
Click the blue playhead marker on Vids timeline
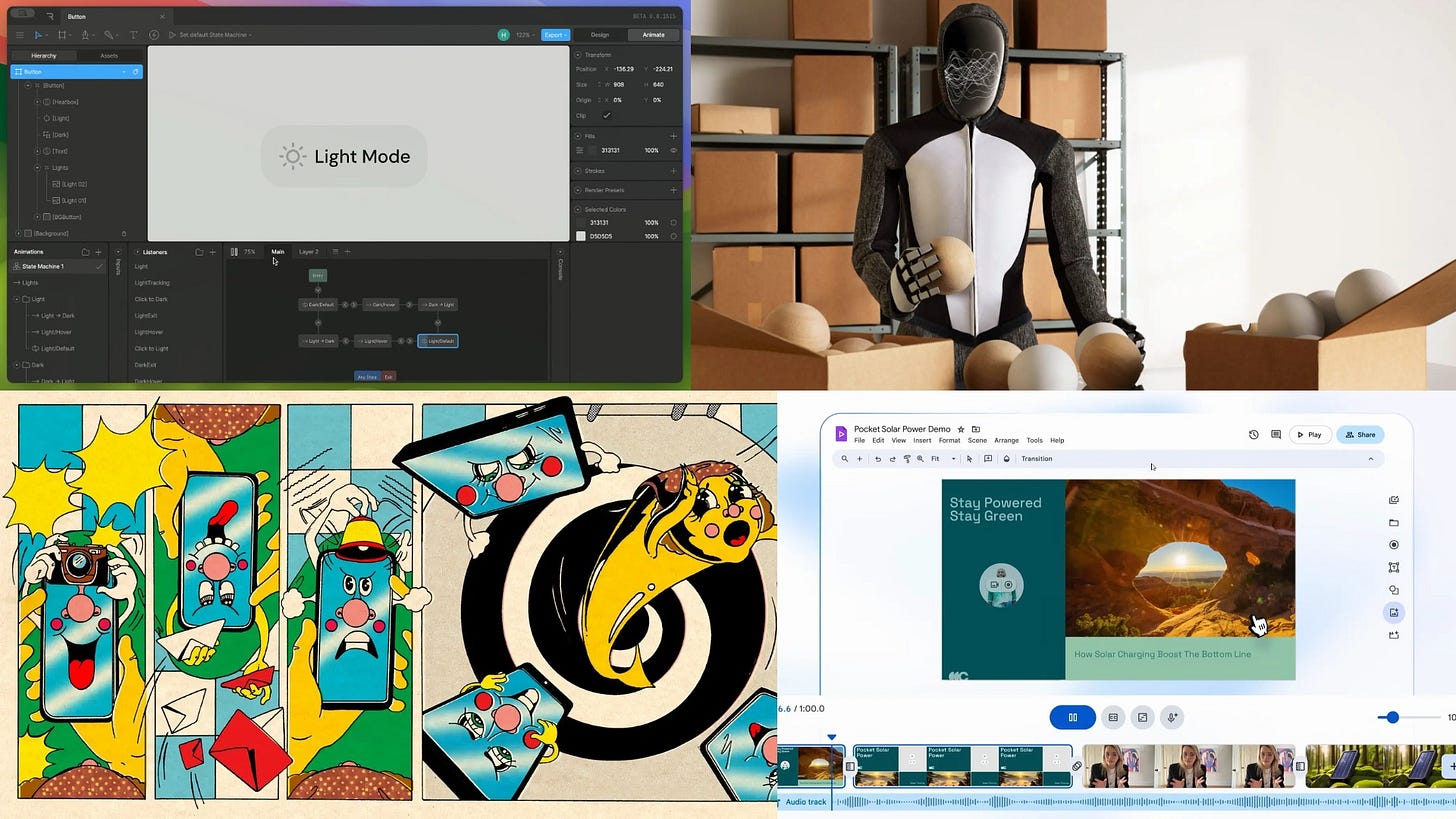click(x=831, y=737)
